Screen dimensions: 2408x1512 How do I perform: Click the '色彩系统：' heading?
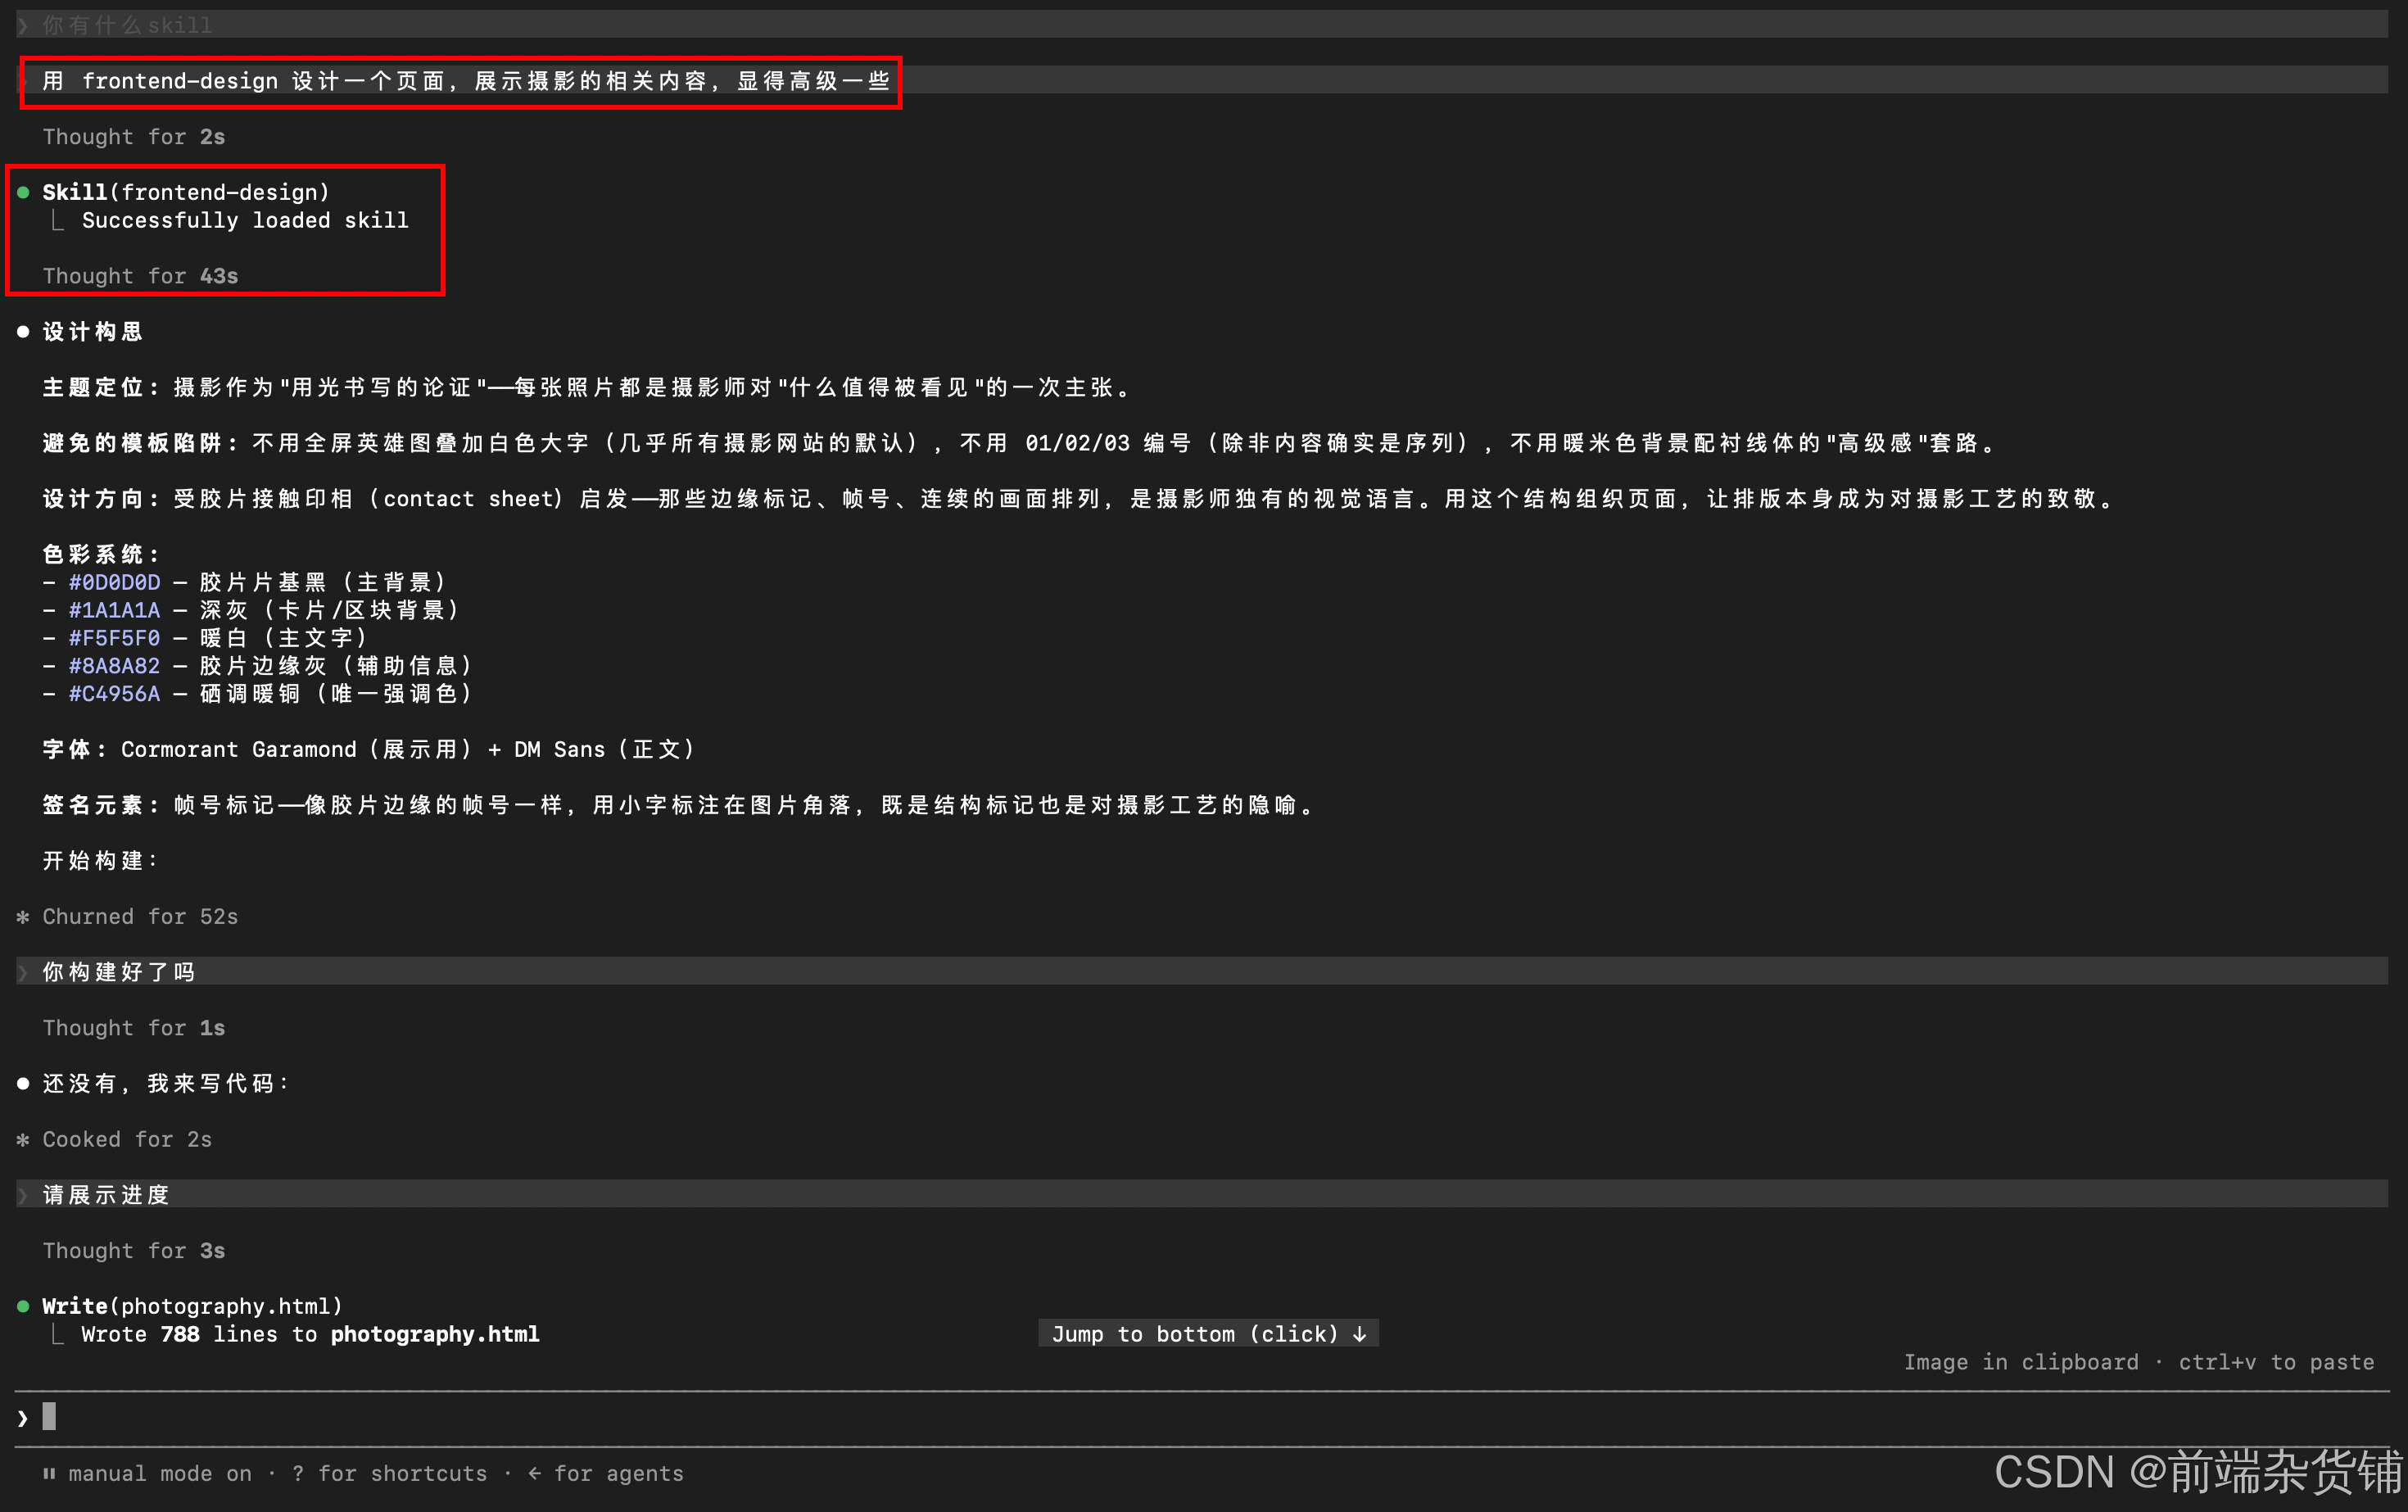coord(101,554)
